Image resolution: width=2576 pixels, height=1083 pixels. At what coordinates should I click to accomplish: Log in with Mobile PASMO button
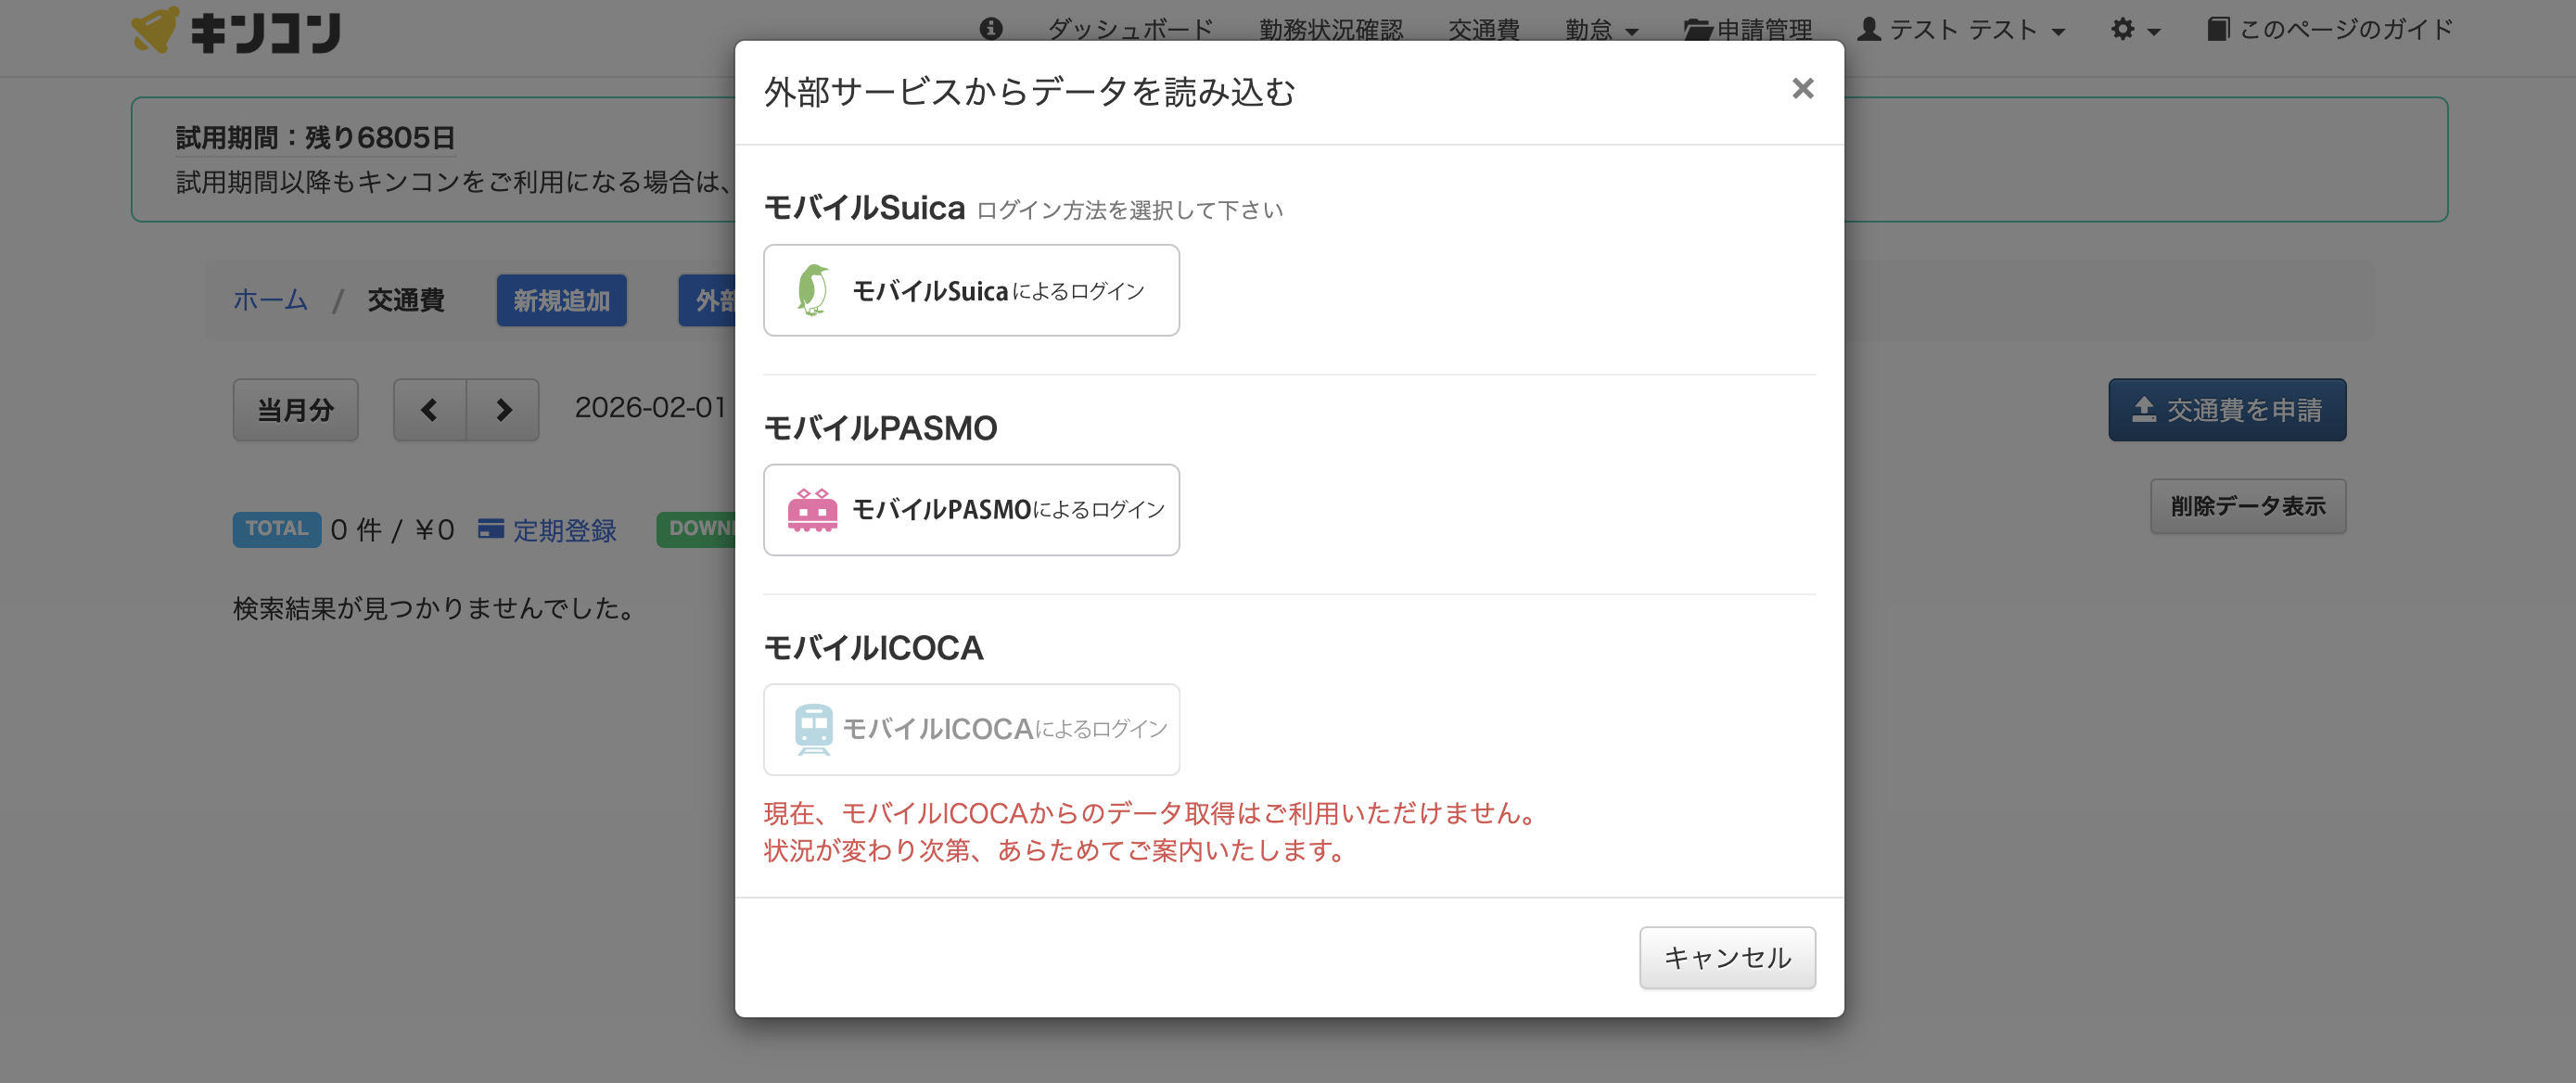coord(971,510)
